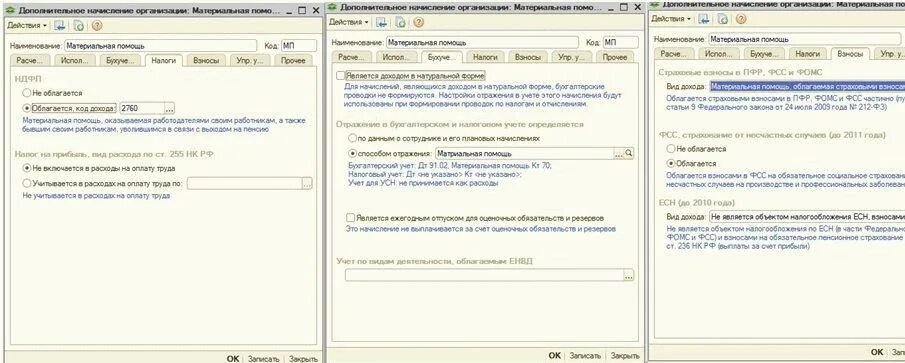Viewport: 905px width, 363px height.
Task: Click the save-and-go icon in left window toolbar
Action: click(60, 25)
